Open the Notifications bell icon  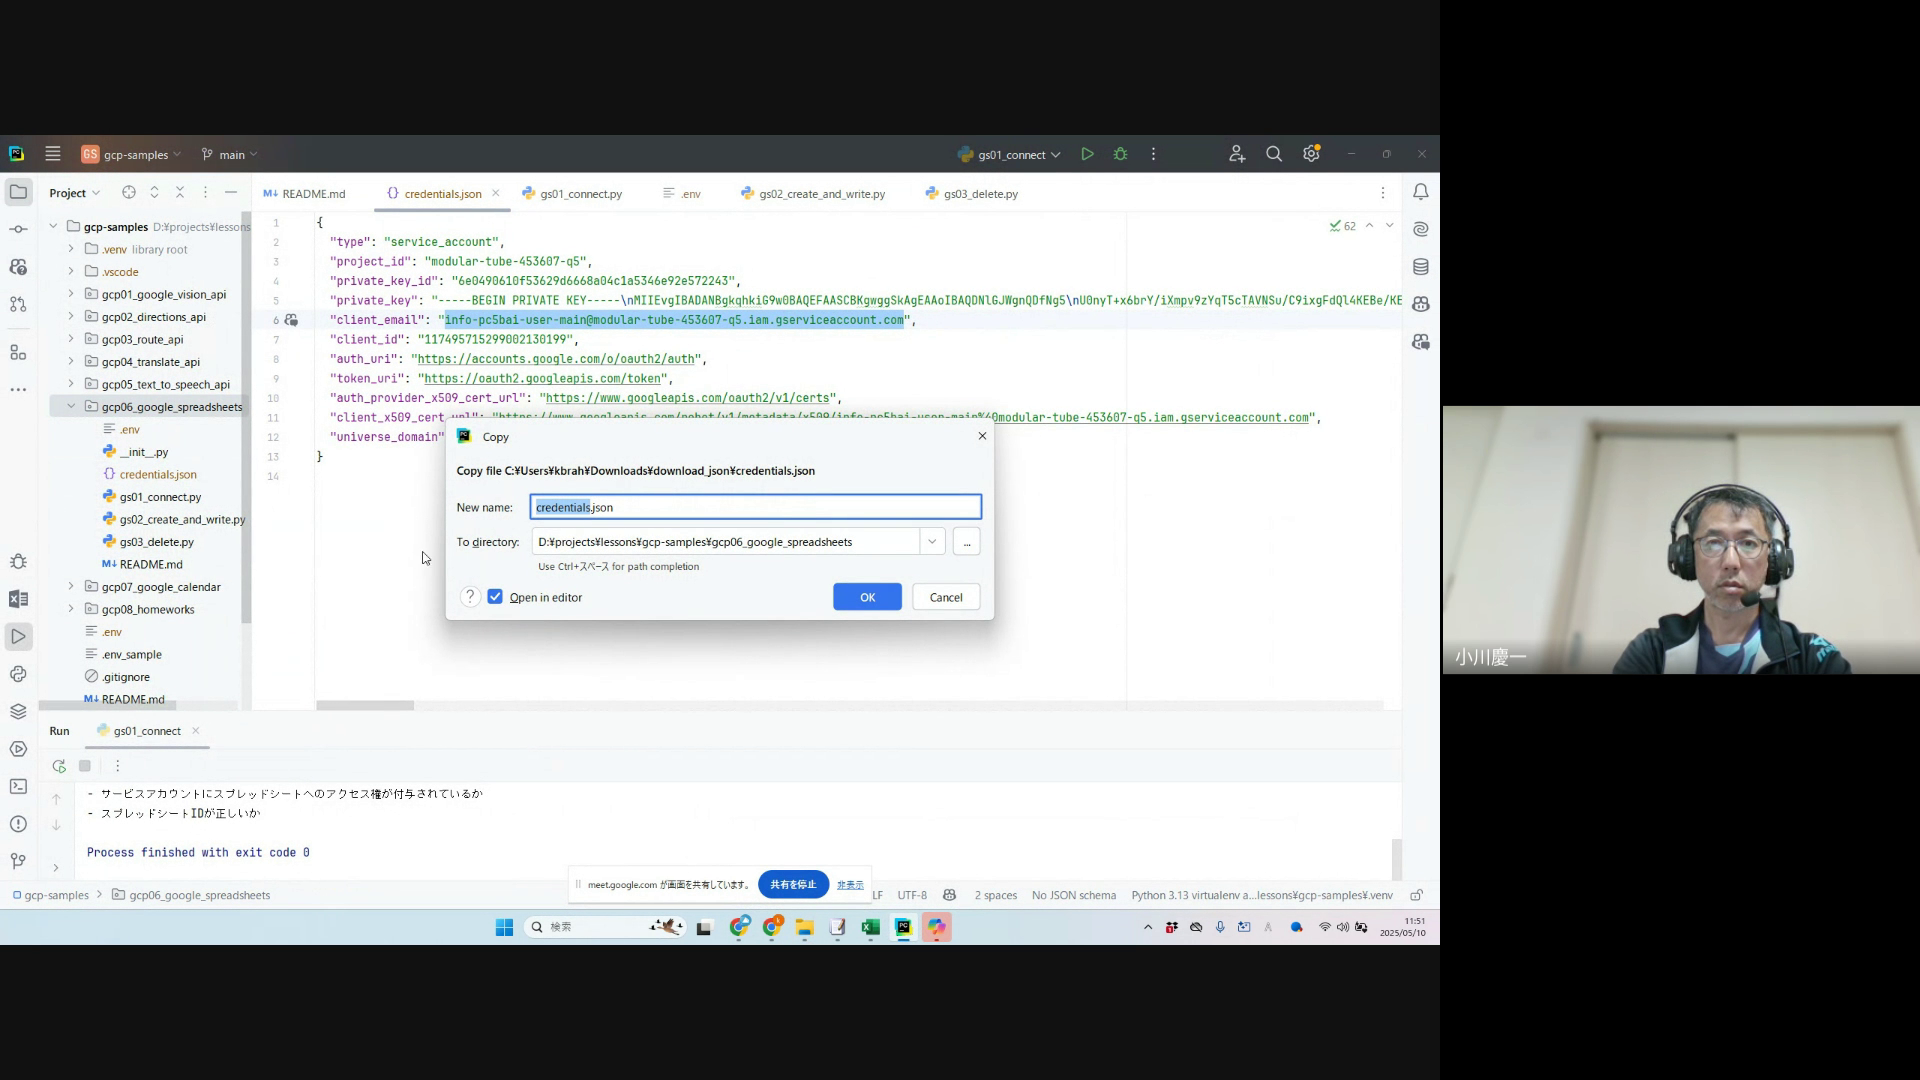pos(1420,192)
